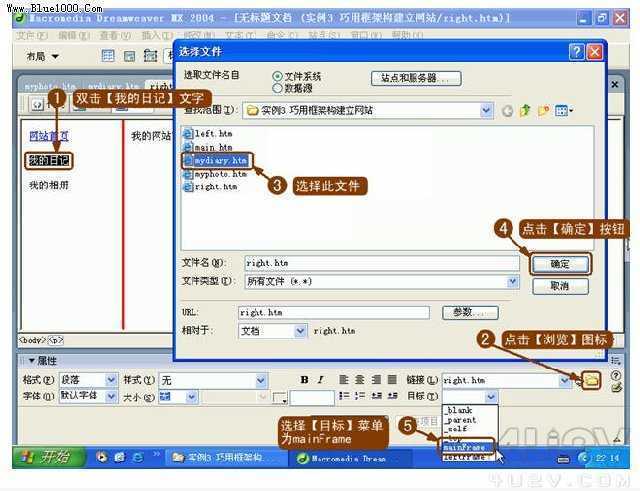
Task: Select the 文件系统 radio button
Action: coord(277,76)
